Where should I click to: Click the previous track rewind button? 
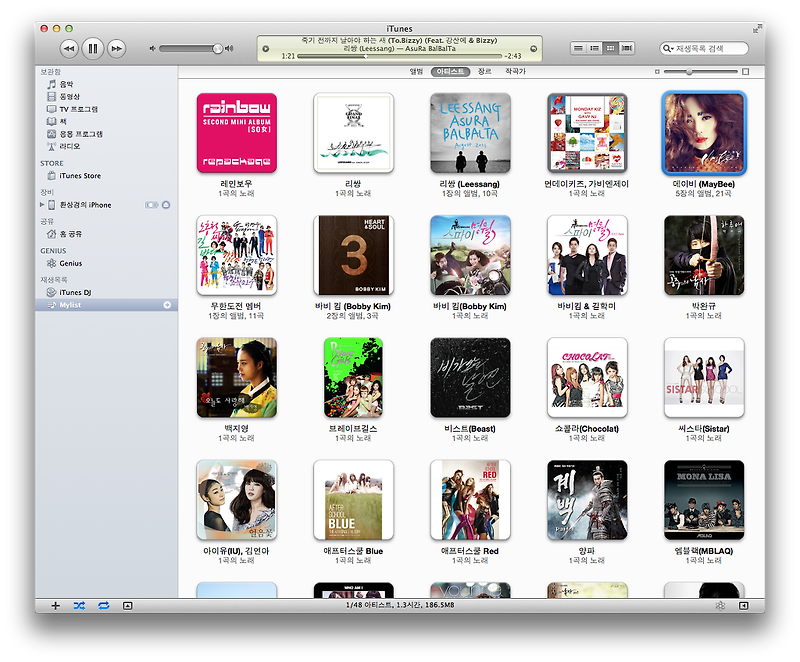(x=69, y=48)
